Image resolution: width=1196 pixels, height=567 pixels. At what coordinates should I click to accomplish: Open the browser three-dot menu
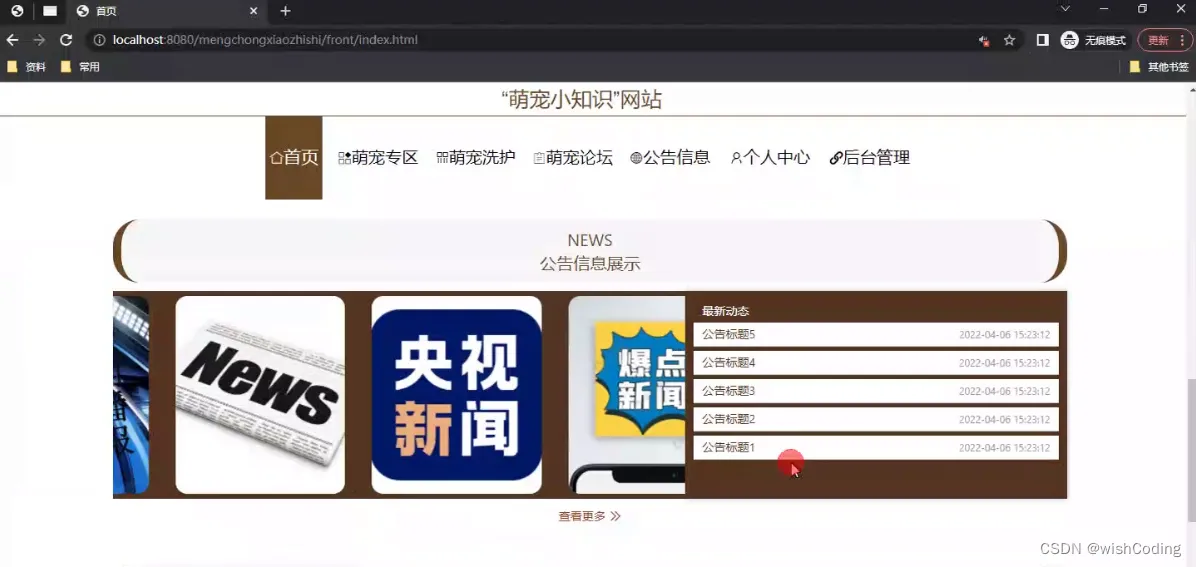point(1182,40)
